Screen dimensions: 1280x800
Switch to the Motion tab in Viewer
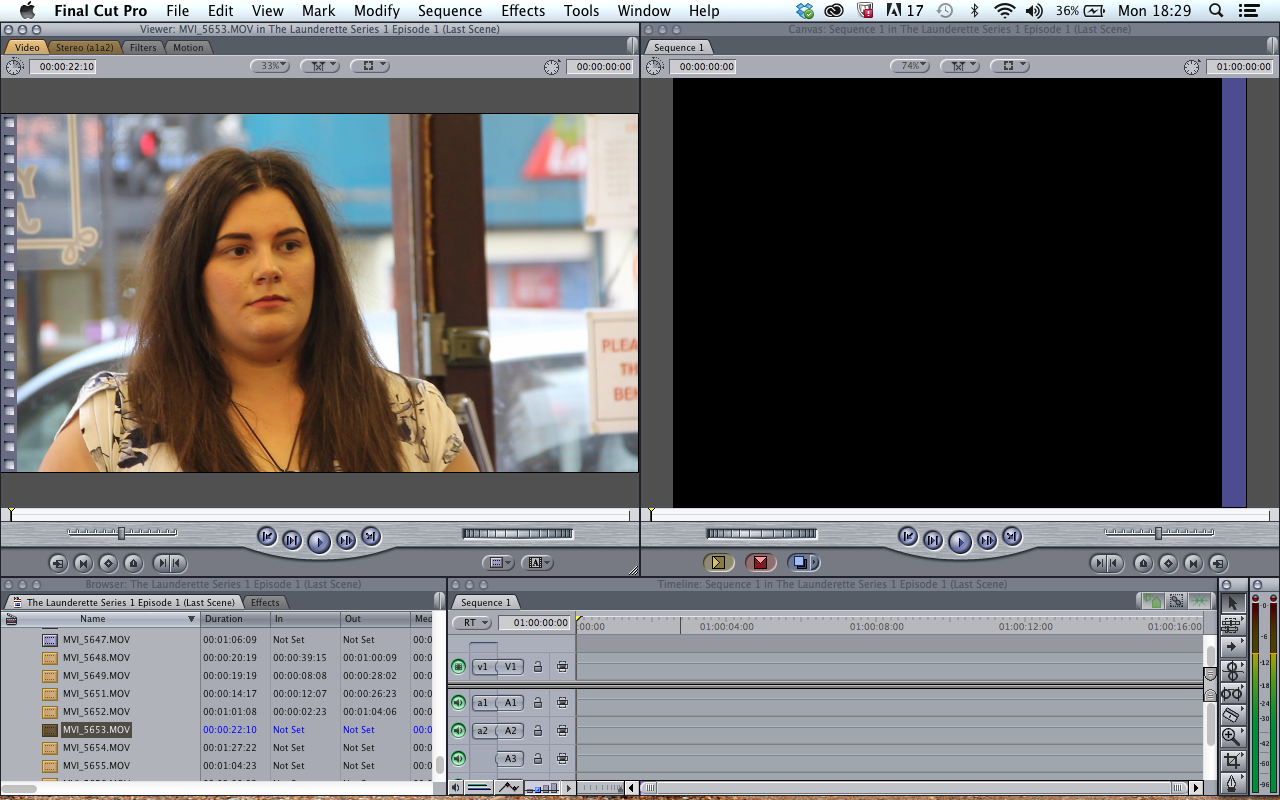[x=188, y=47]
